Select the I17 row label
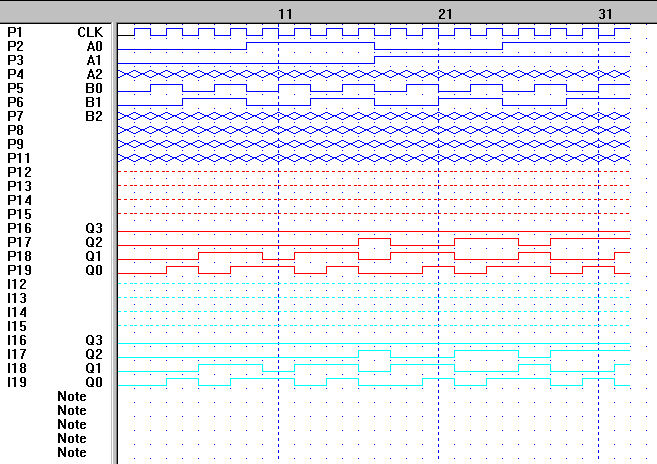The image size is (657, 464). [x=17, y=354]
